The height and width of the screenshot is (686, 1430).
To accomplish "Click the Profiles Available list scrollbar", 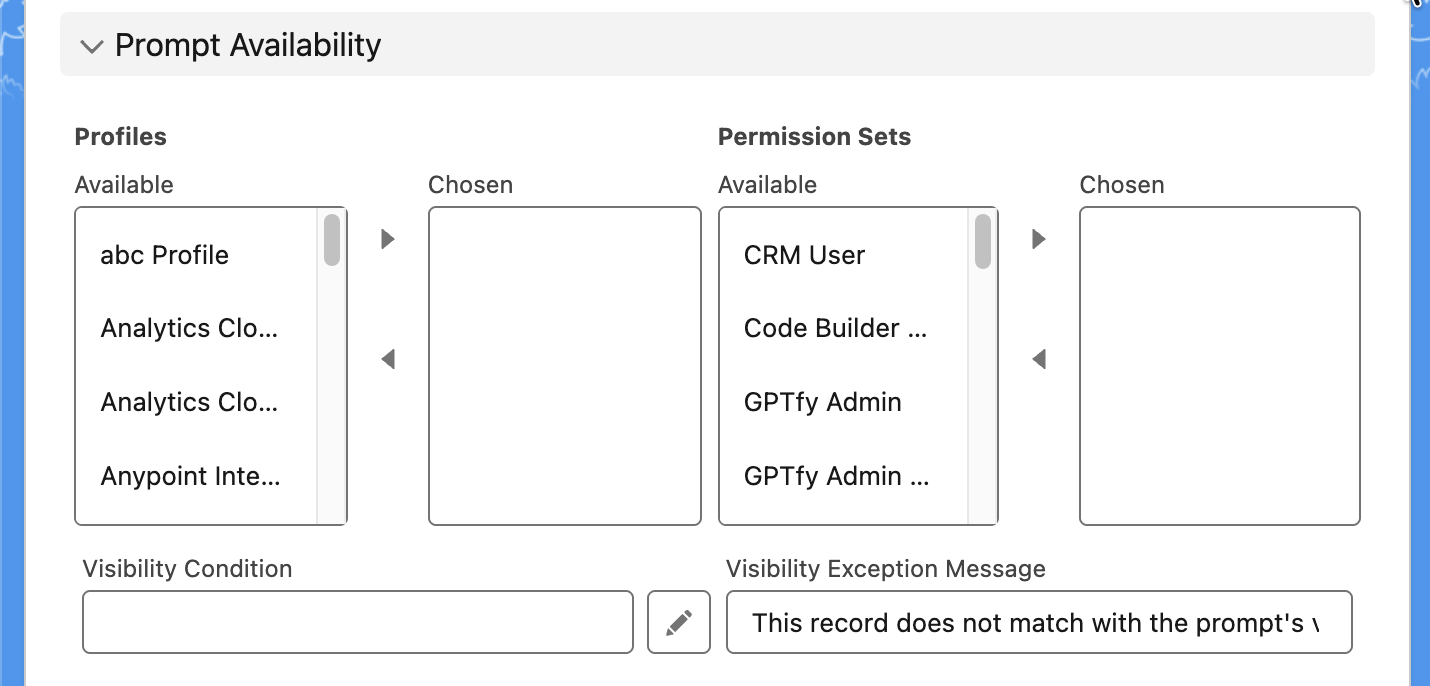I will point(332,240).
